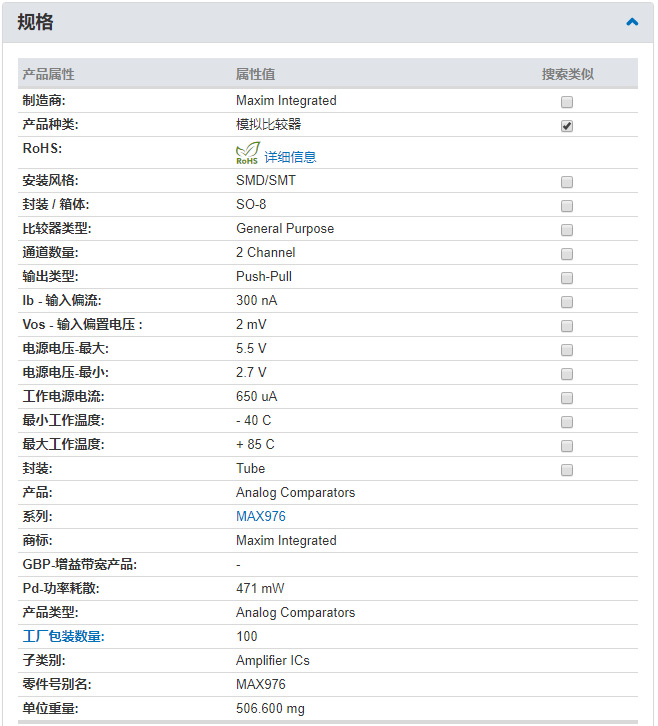The height and width of the screenshot is (726, 658).
Task: Click the 471 mW power dissipation value
Action: 260,588
